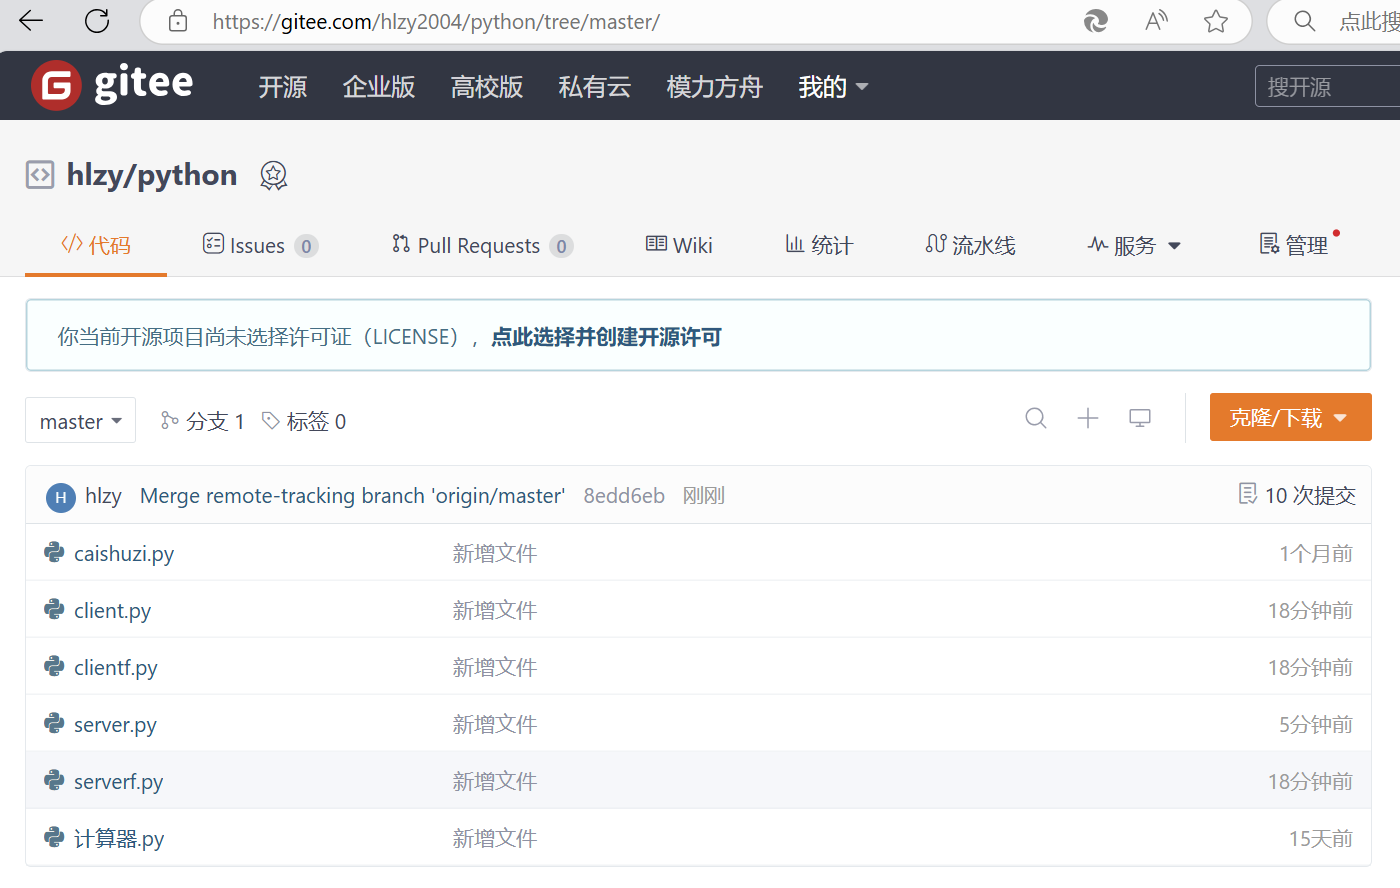The height and width of the screenshot is (888, 1400).
Task: Open file clientf.py
Action: pos(116,668)
